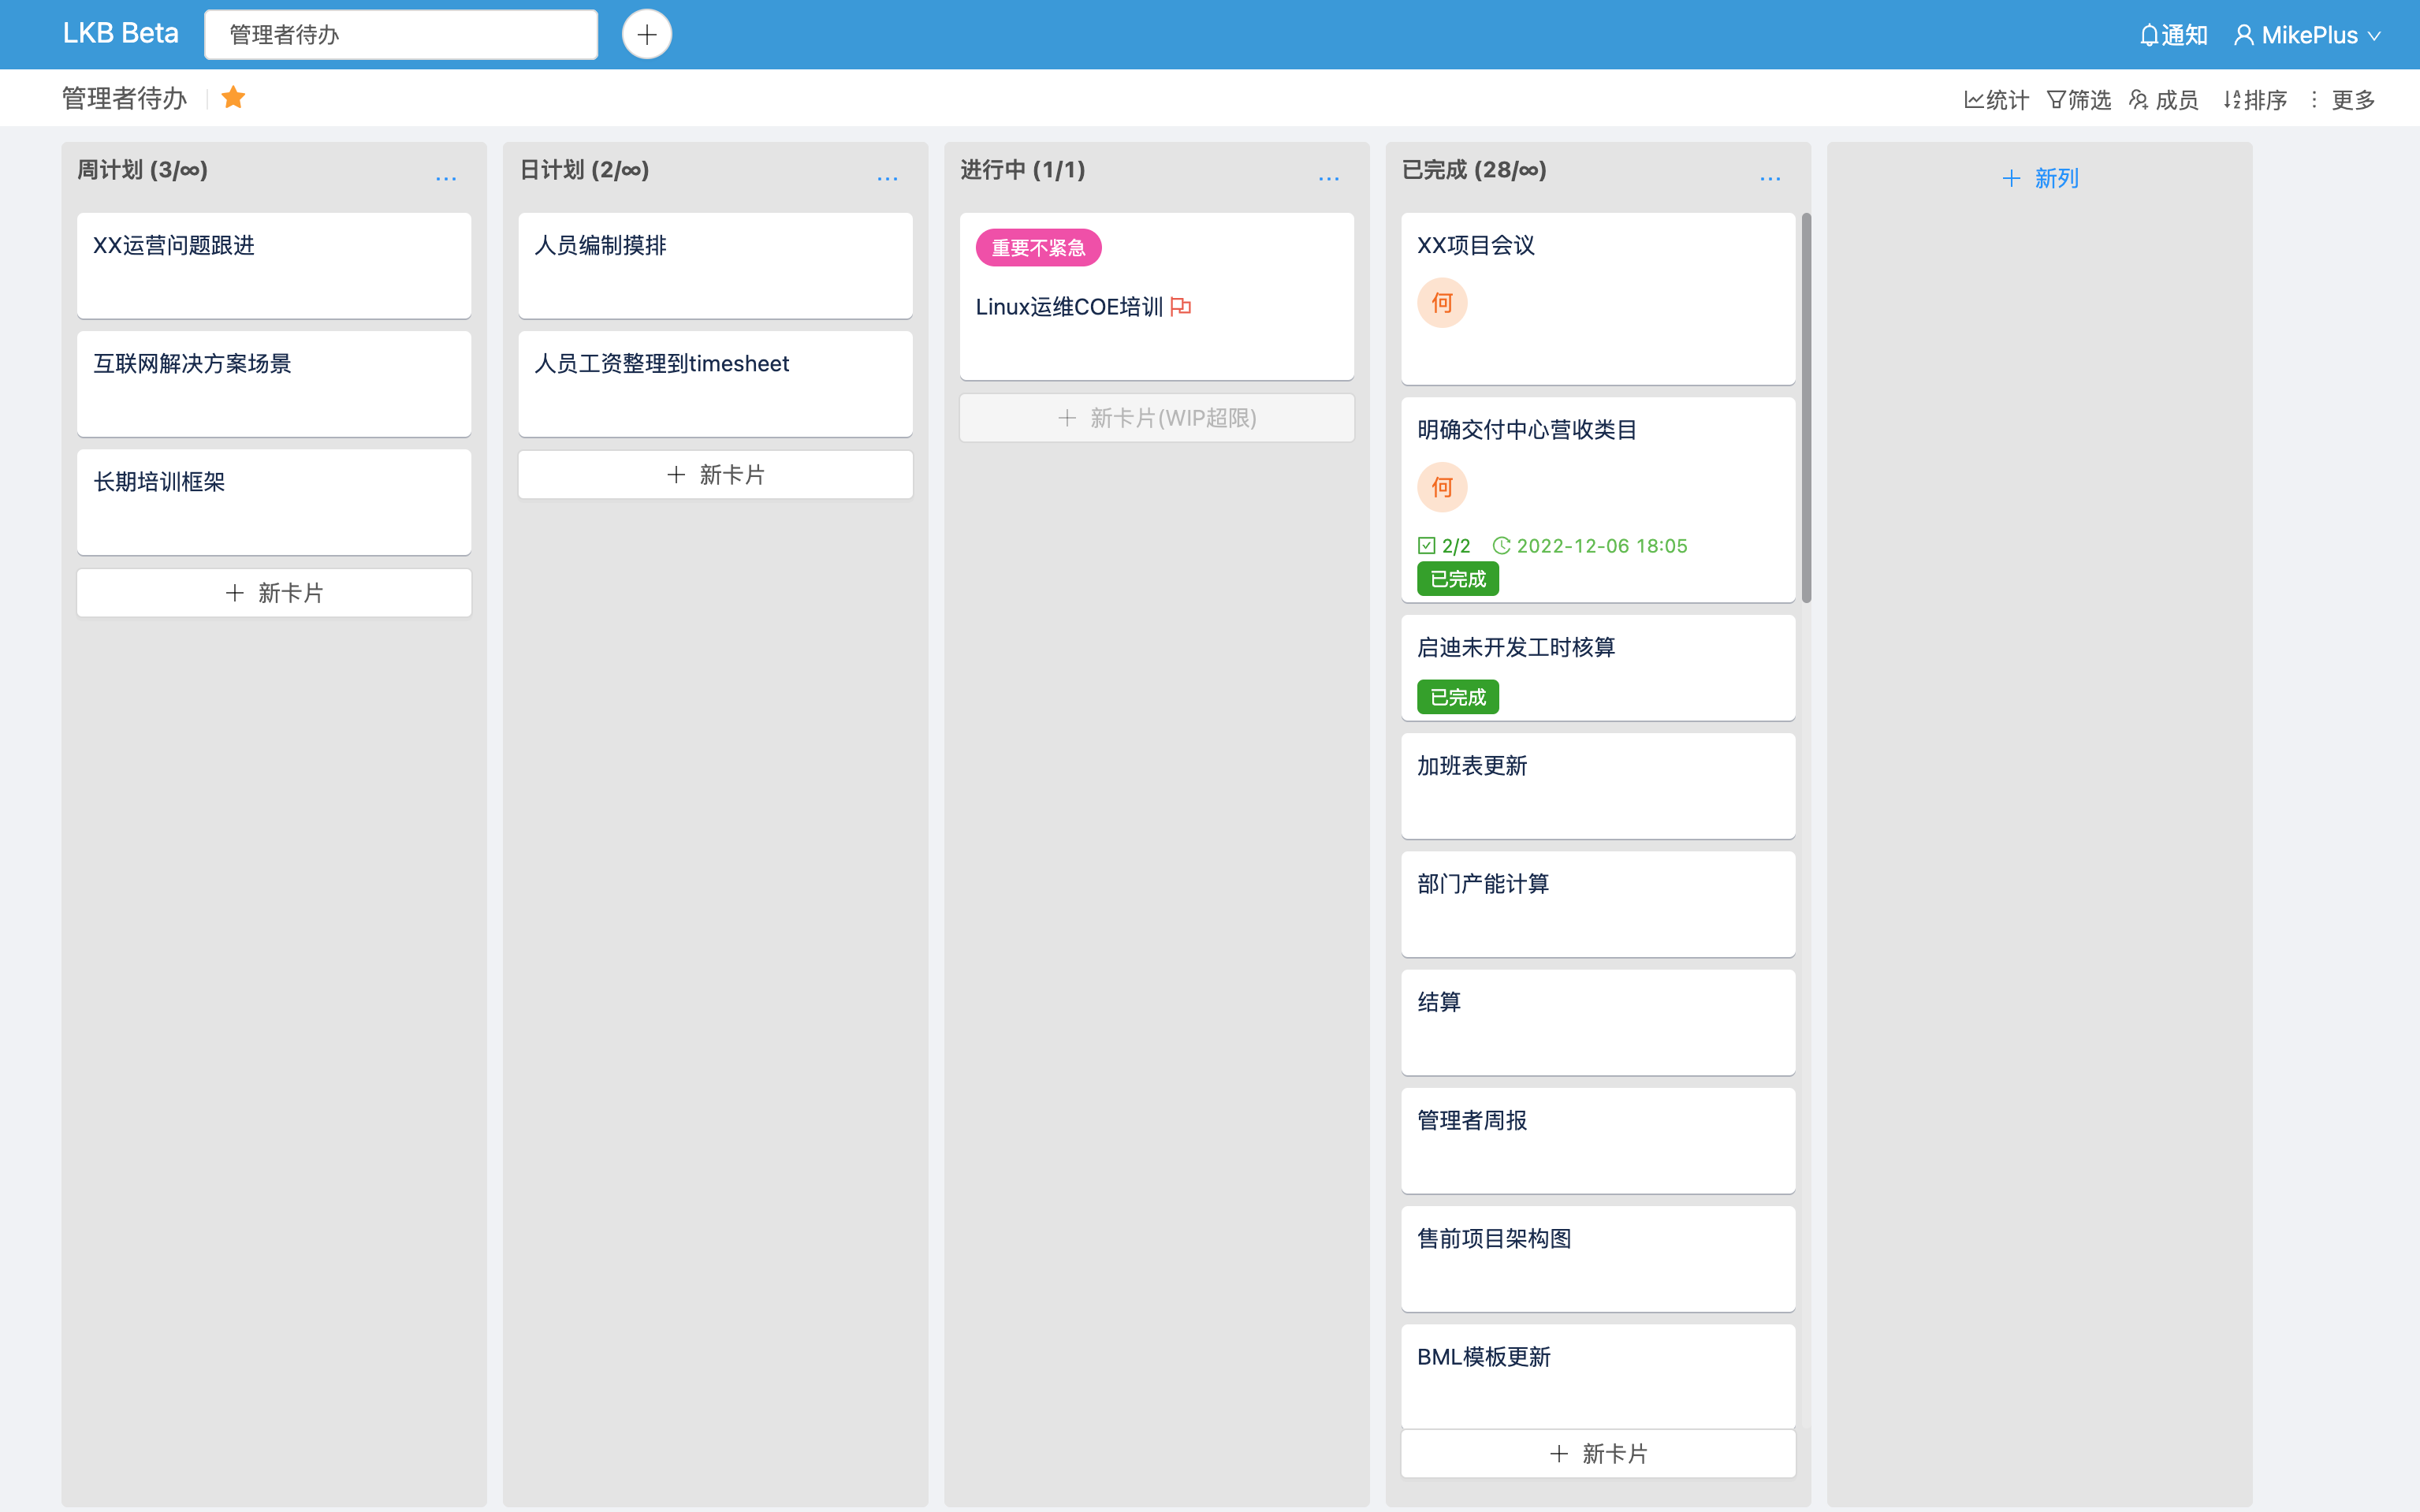This screenshot has height=1512, width=2420.
Task: Open the BML模板更新 card
Action: coord(1598,1376)
